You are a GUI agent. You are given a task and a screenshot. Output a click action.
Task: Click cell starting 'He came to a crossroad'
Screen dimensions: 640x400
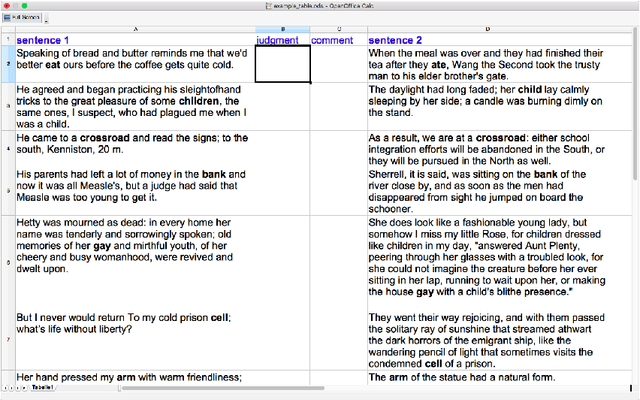(x=136, y=149)
